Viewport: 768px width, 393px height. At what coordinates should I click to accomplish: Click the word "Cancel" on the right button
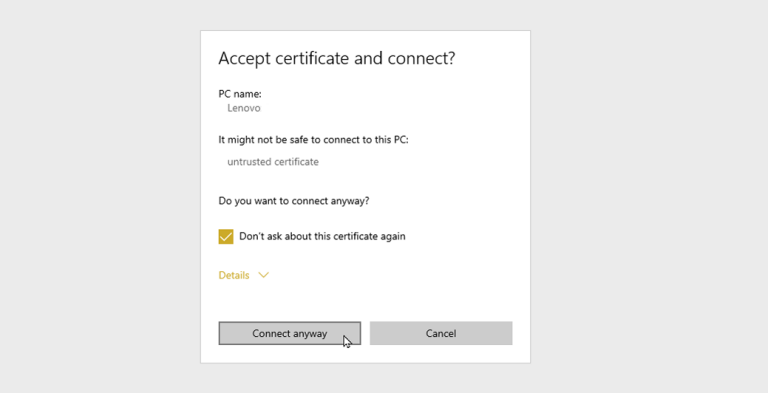point(441,333)
